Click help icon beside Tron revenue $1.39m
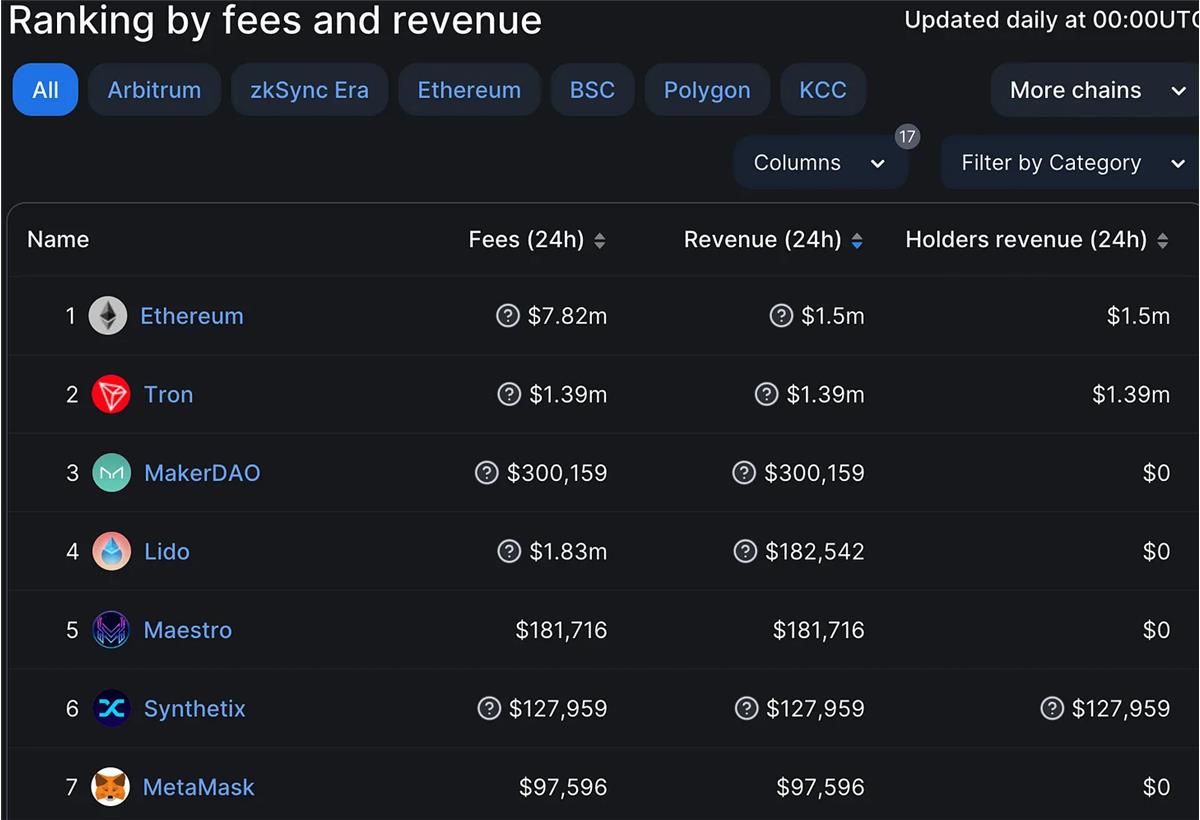The image size is (1200, 820). 766,395
